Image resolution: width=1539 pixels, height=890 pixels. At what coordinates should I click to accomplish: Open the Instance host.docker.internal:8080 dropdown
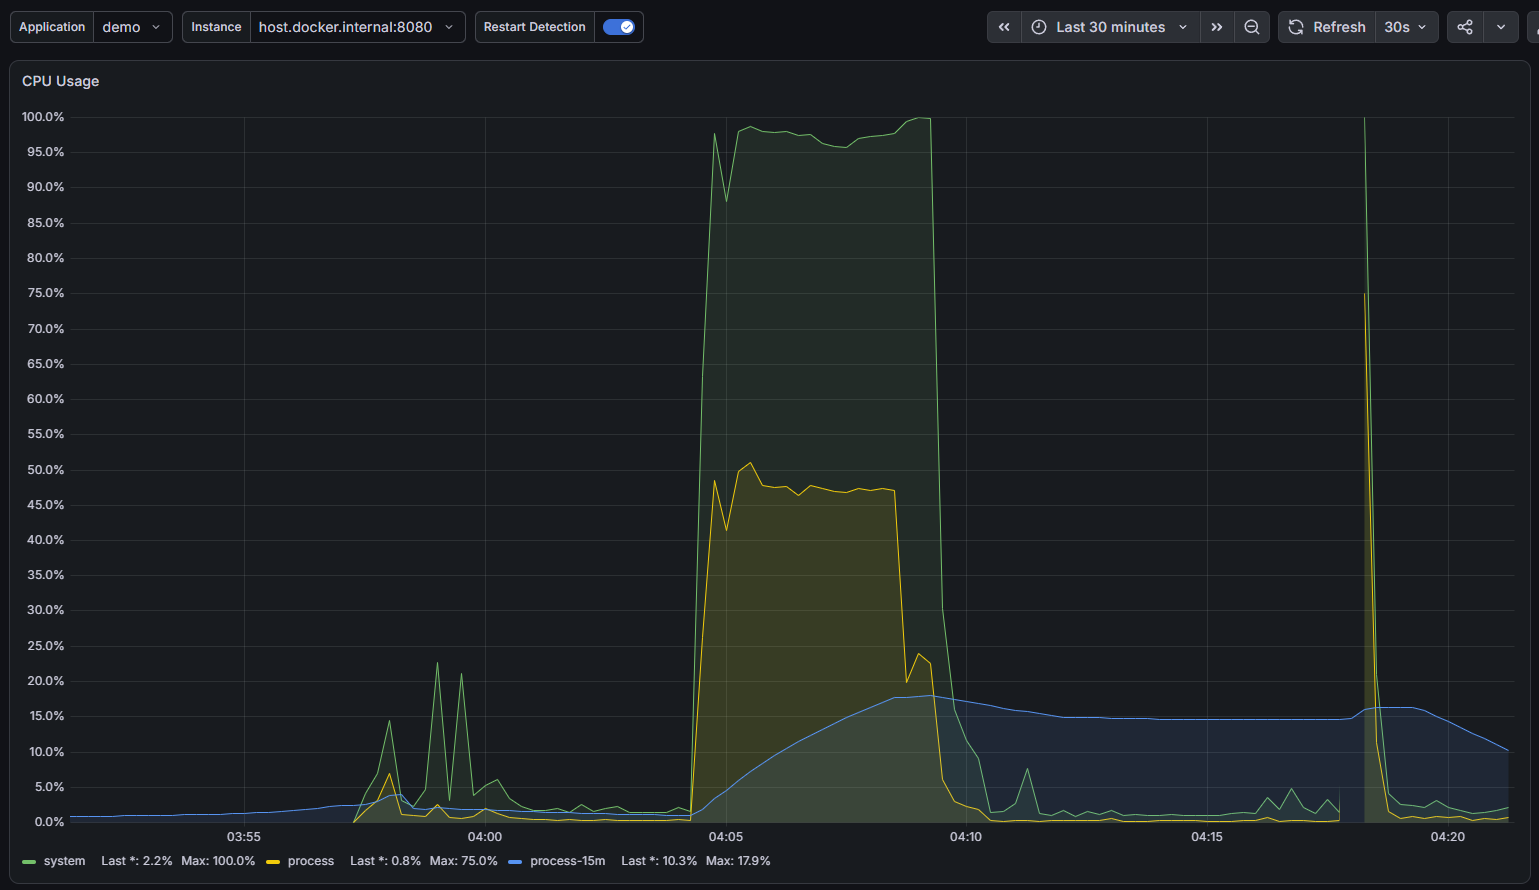pos(357,27)
